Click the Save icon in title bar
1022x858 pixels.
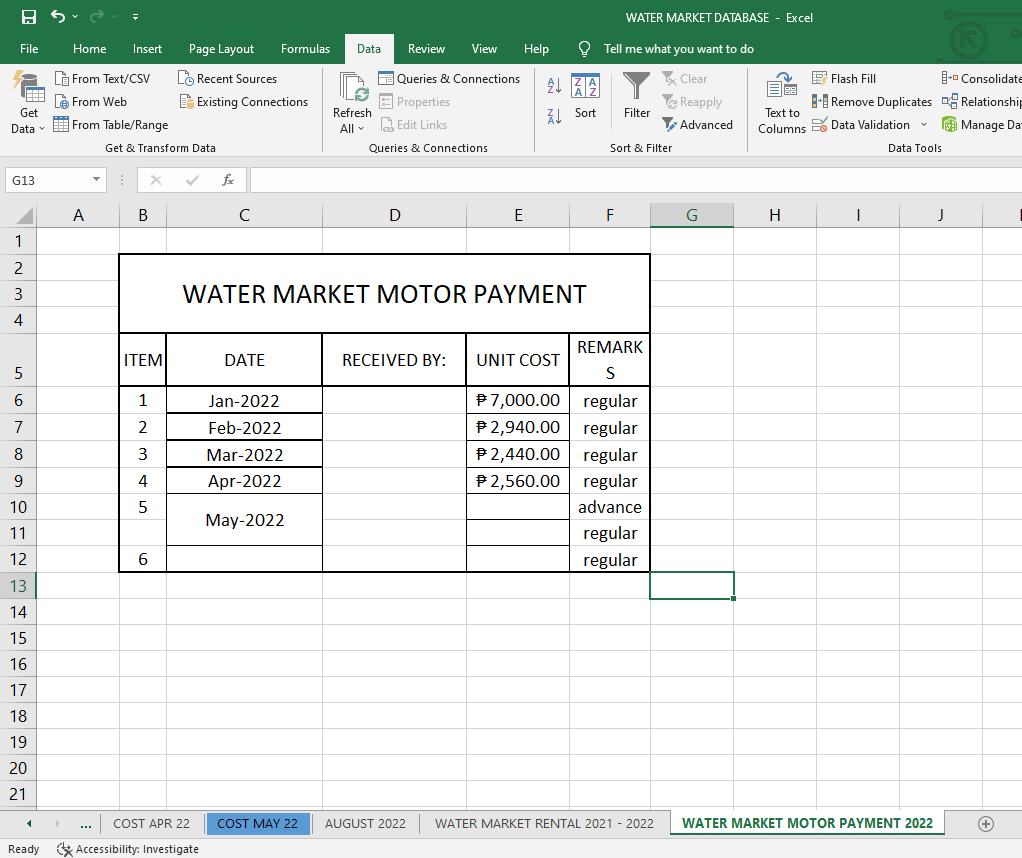(29, 17)
